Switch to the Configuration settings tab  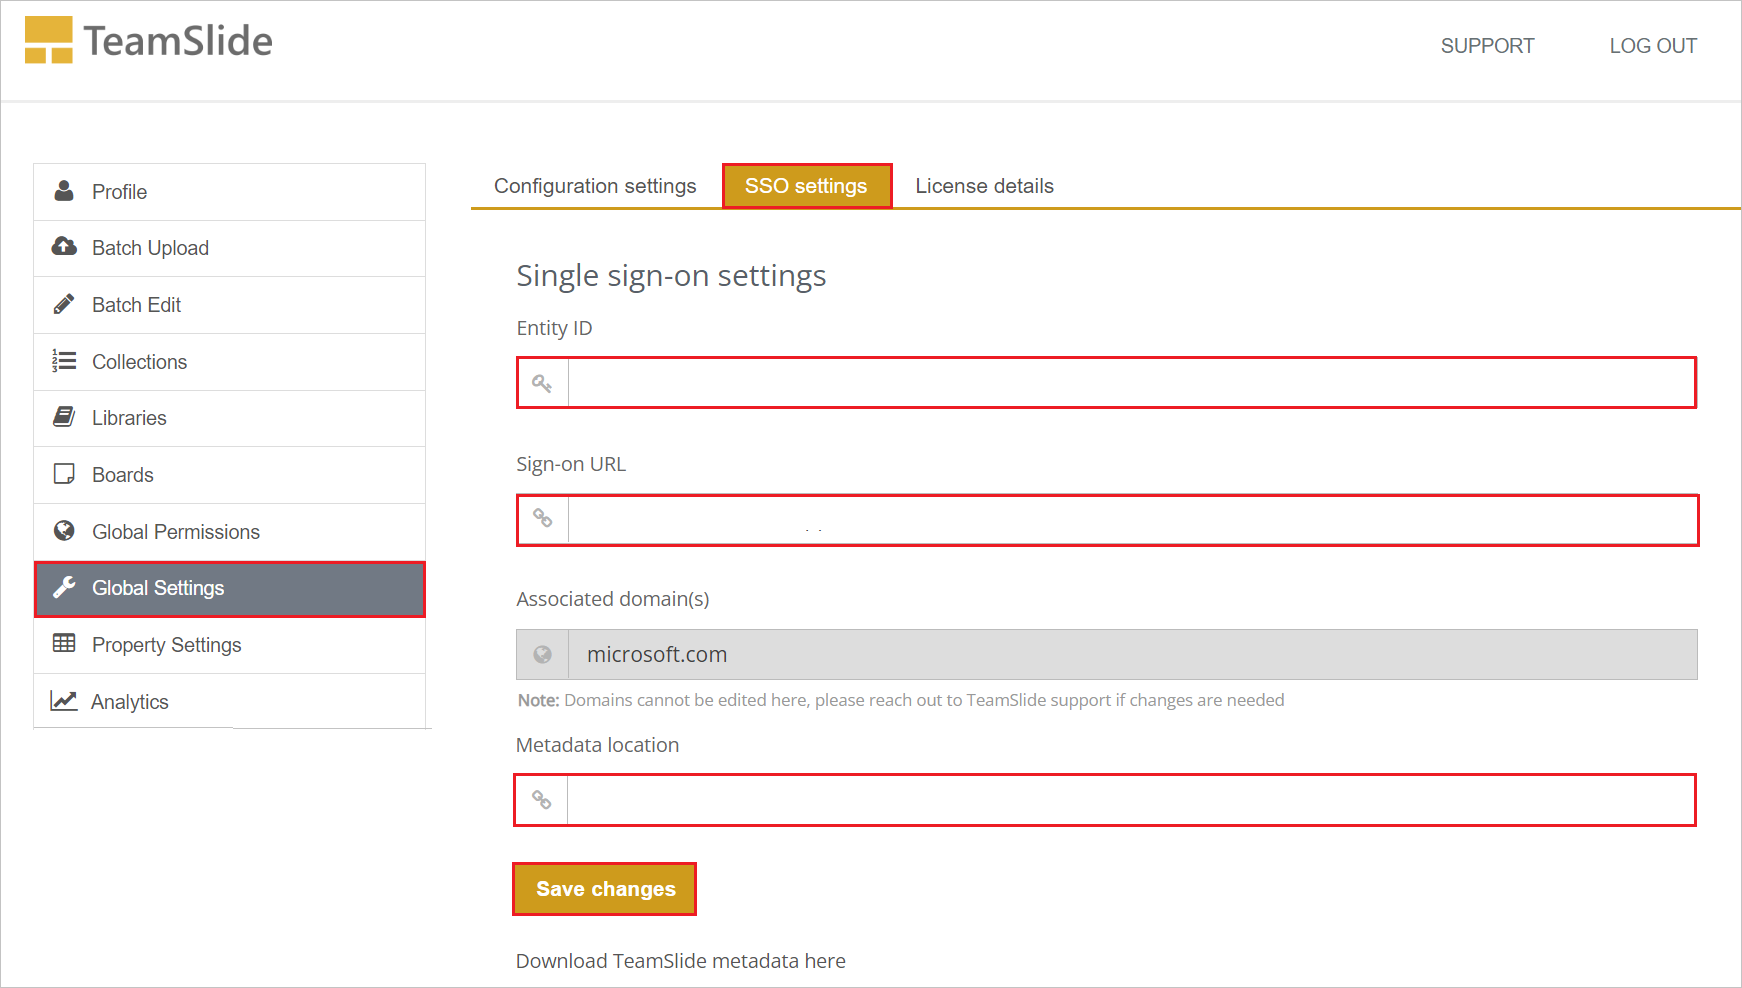[594, 185]
